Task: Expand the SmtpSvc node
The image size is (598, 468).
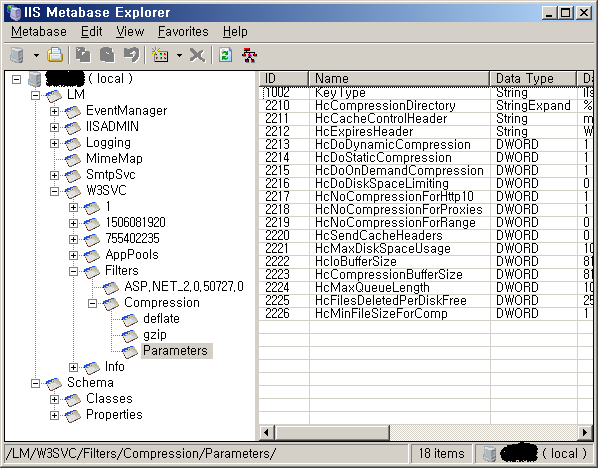Action: [x=55, y=175]
